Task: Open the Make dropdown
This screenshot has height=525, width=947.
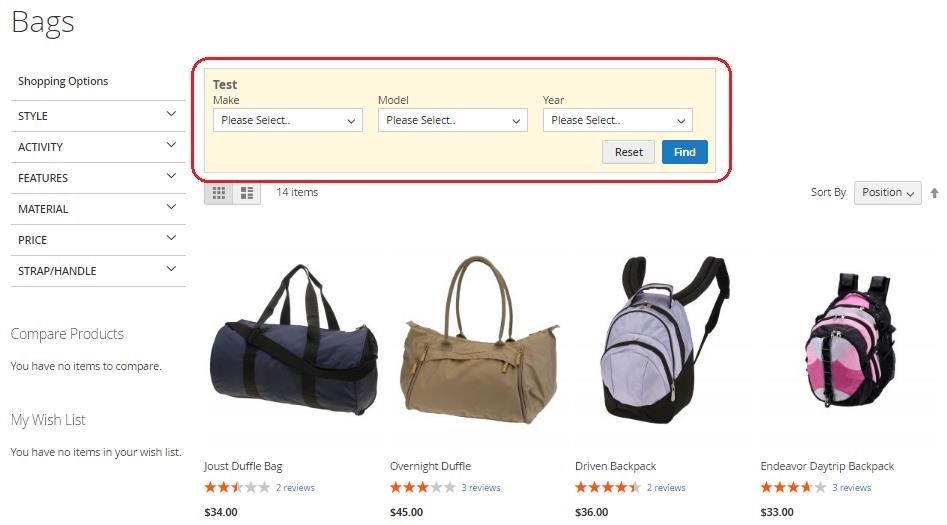Action: click(x=287, y=120)
